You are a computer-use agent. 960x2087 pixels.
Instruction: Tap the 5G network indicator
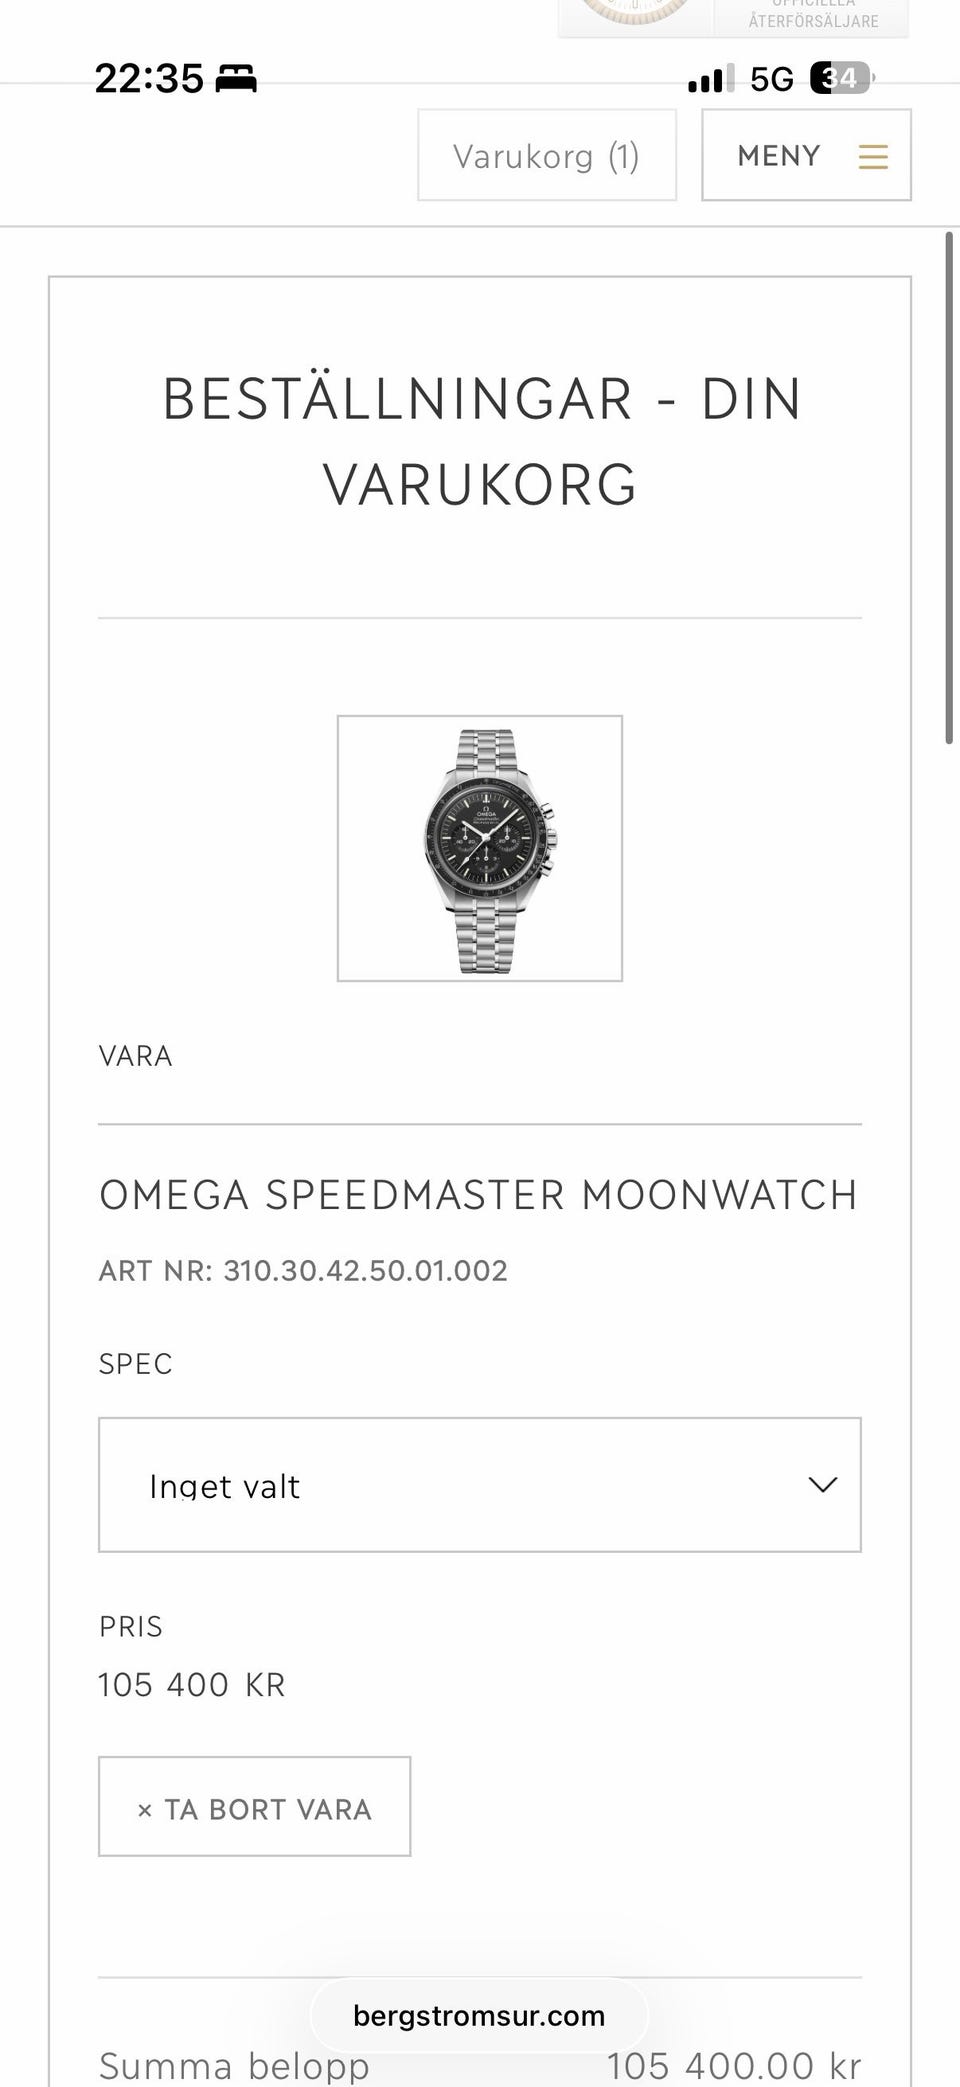point(771,78)
